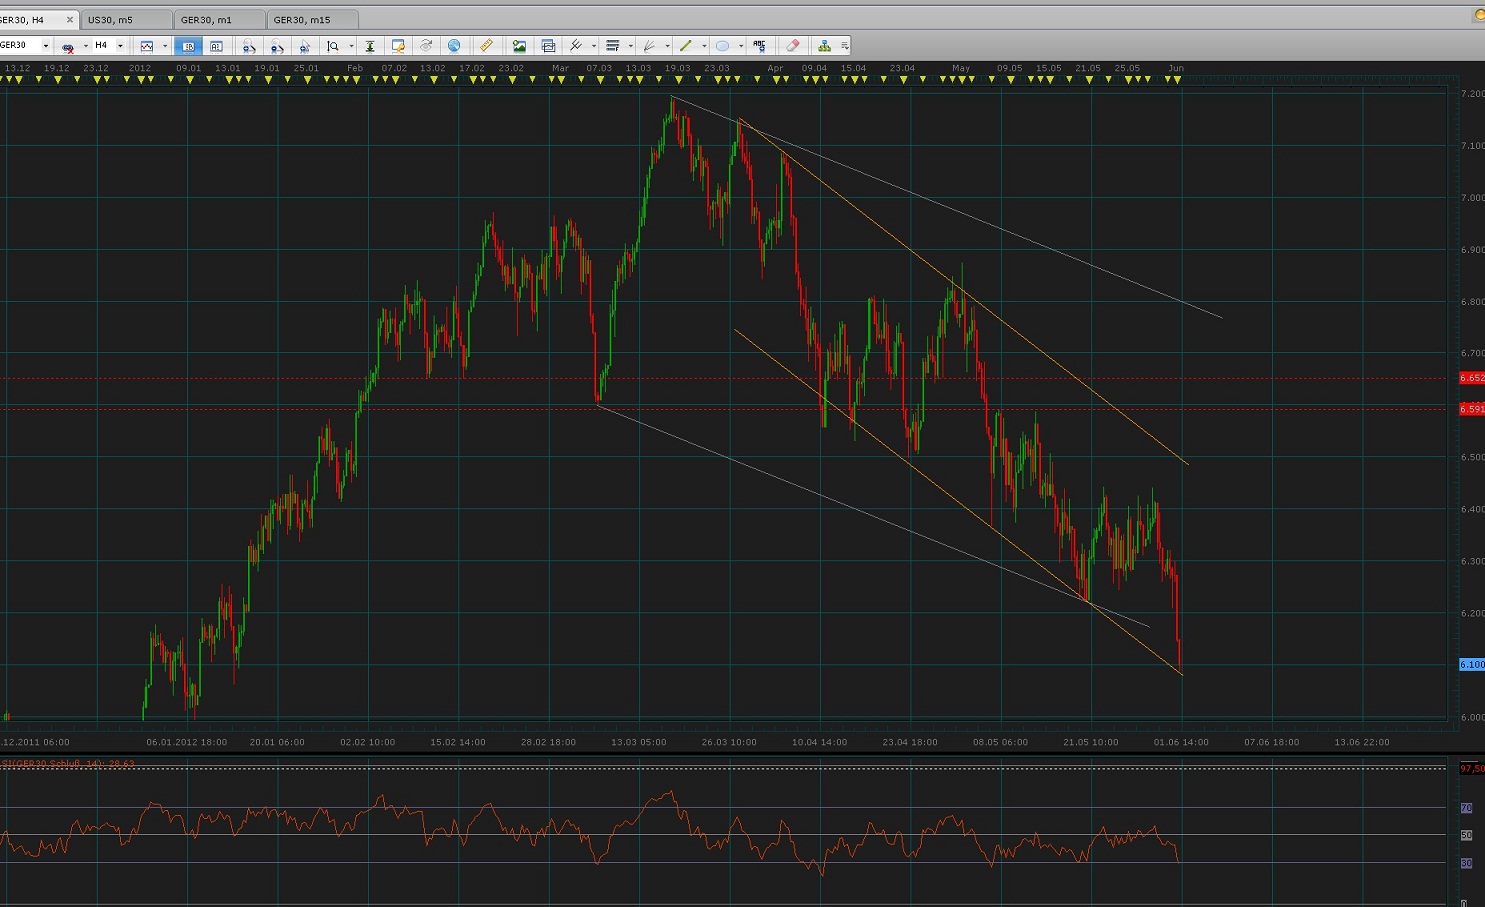This screenshot has width=1485, height=907.
Task: Expand the fan lines dropdown arrow
Action: [x=667, y=46]
